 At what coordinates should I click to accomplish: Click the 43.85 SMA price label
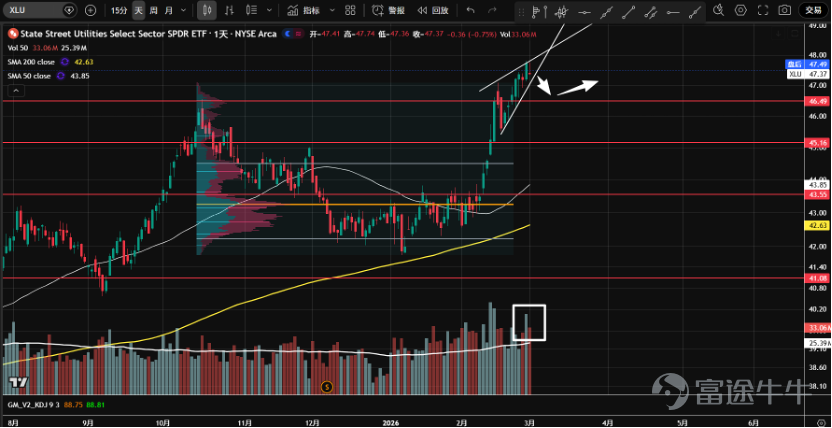click(x=816, y=185)
